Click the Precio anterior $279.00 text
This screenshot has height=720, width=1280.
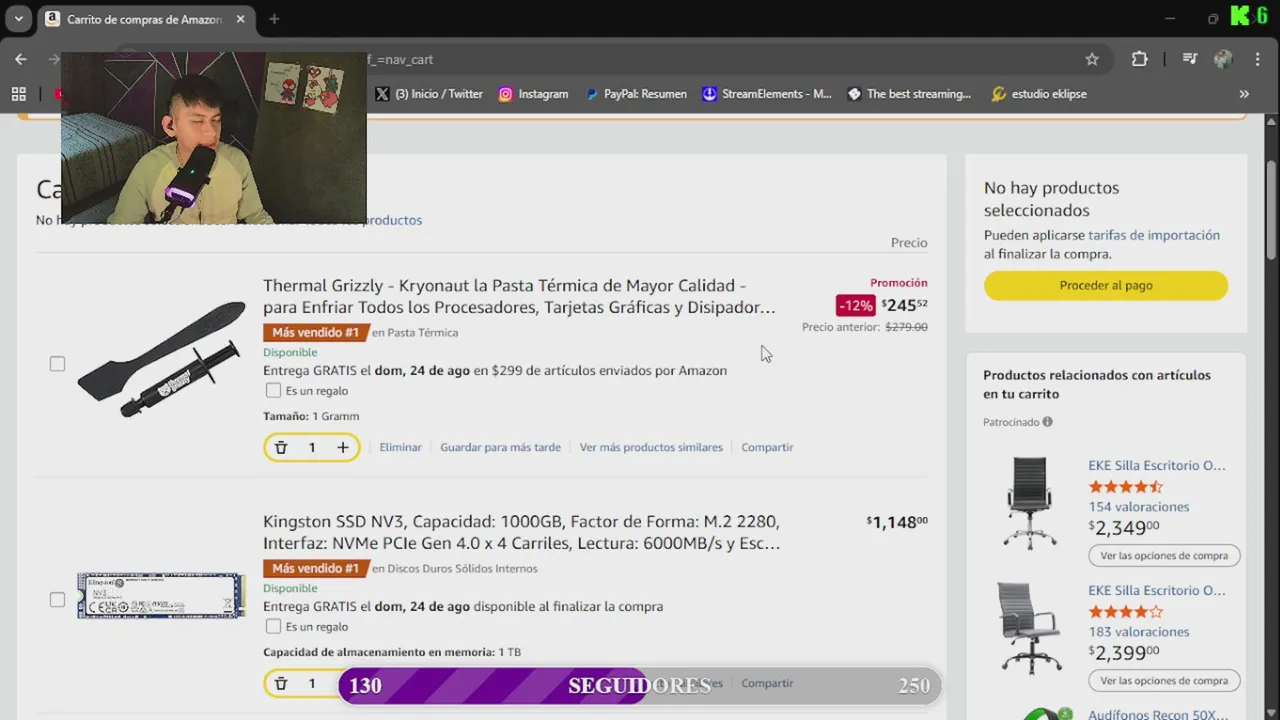(865, 327)
